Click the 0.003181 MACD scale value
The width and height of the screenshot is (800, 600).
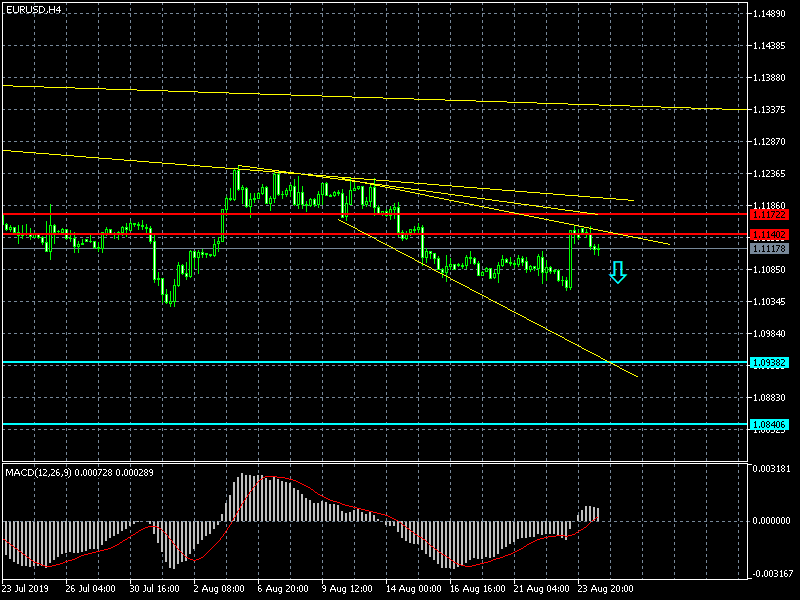(x=773, y=468)
